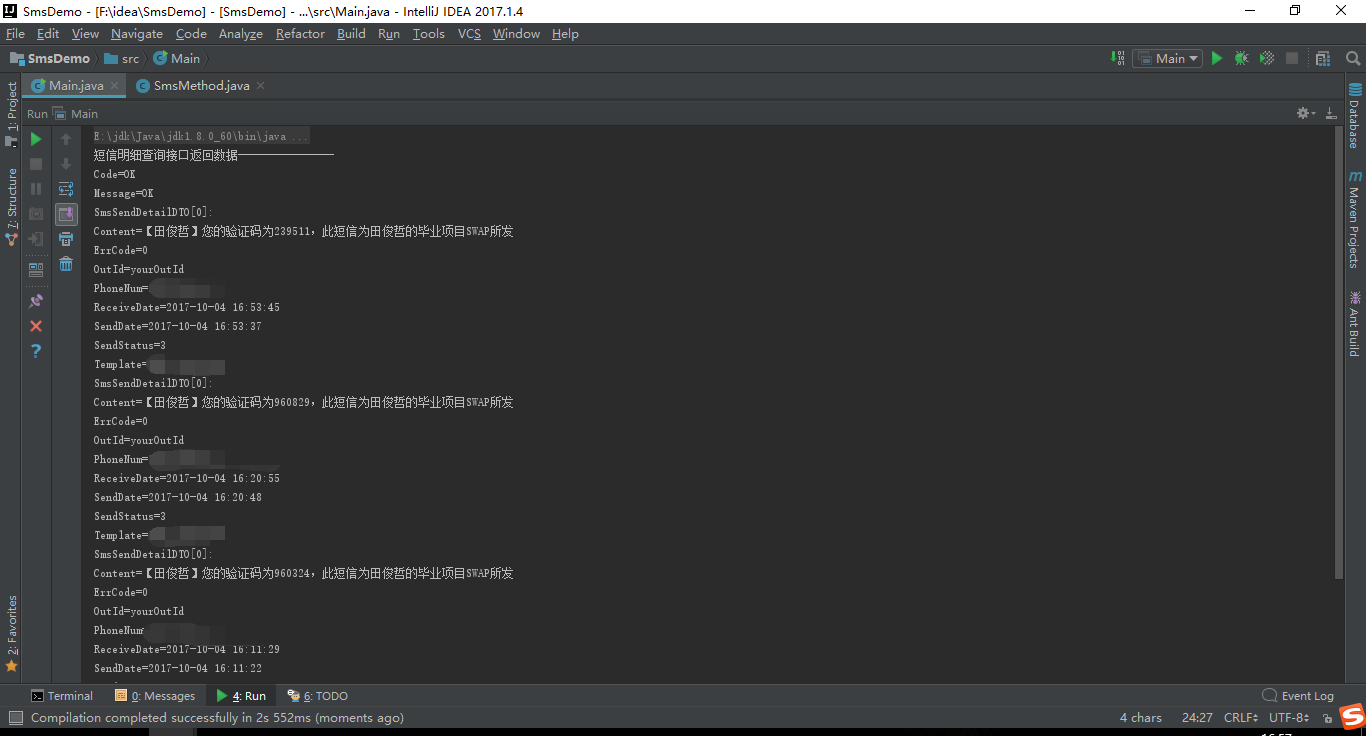Open Search Everywhere with magnifier icon

click(1352, 58)
